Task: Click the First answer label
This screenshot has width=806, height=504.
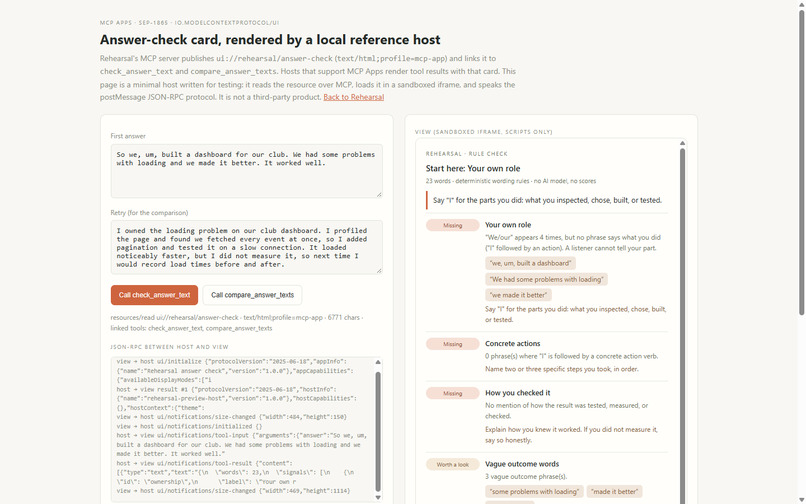Action: click(128, 136)
